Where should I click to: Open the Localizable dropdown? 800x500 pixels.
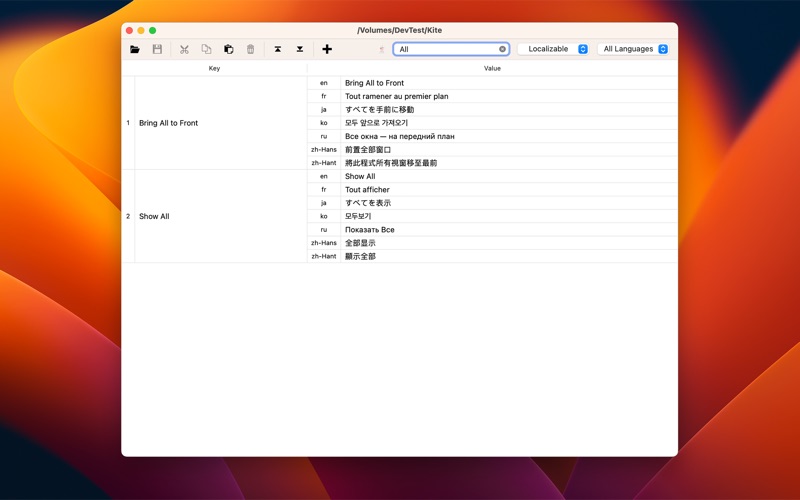[x=553, y=49]
